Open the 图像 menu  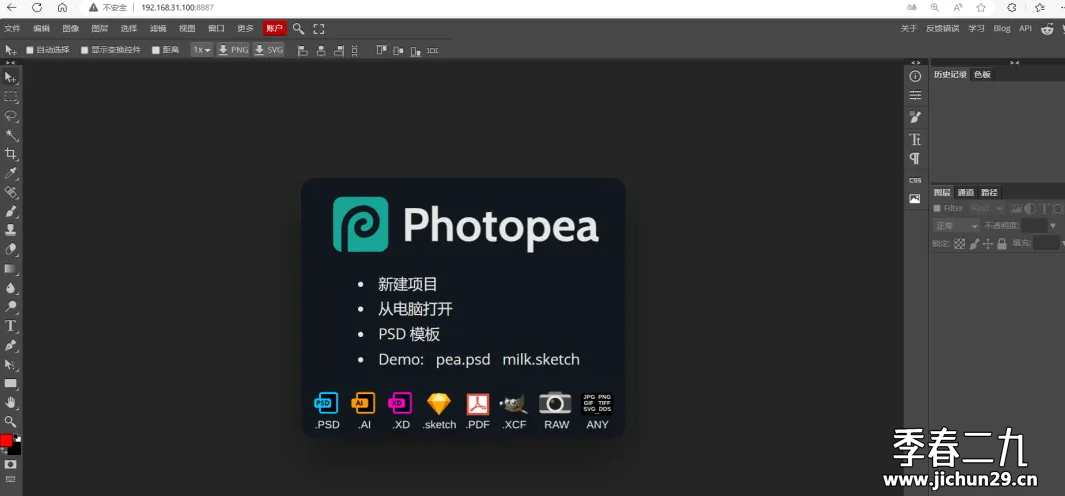pyautogui.click(x=71, y=29)
